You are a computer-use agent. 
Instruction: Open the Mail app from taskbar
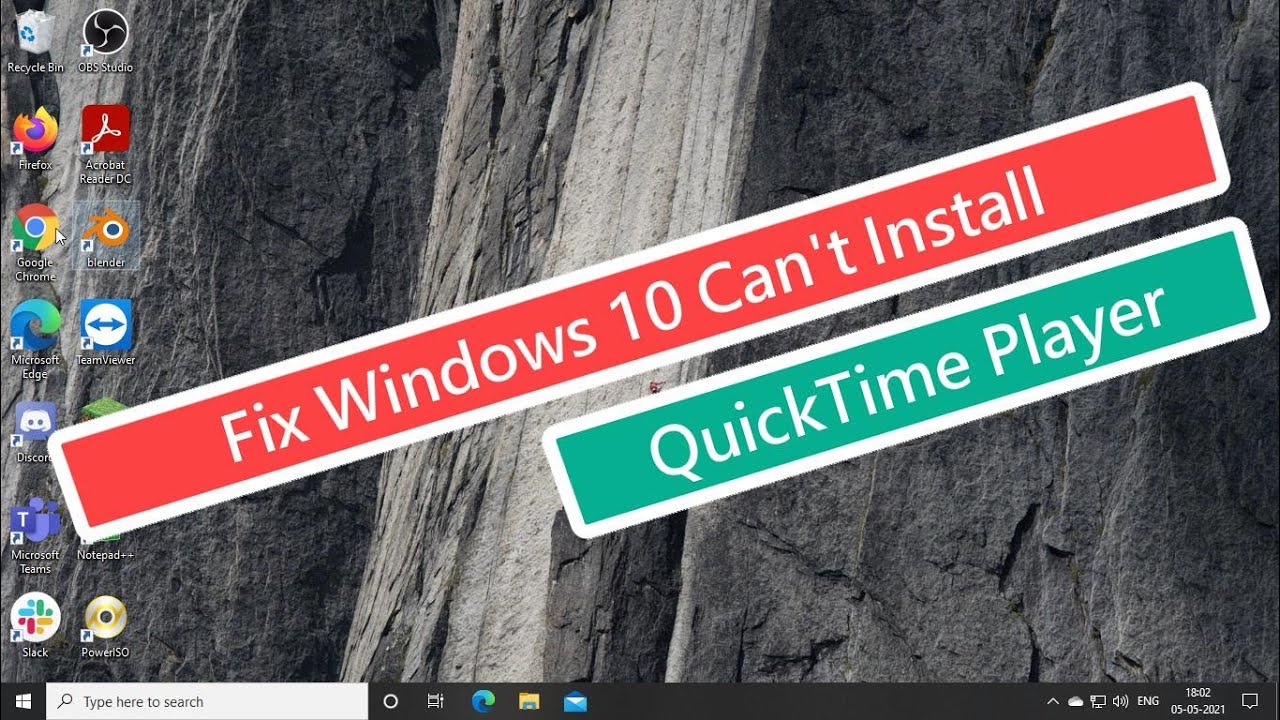pos(575,701)
